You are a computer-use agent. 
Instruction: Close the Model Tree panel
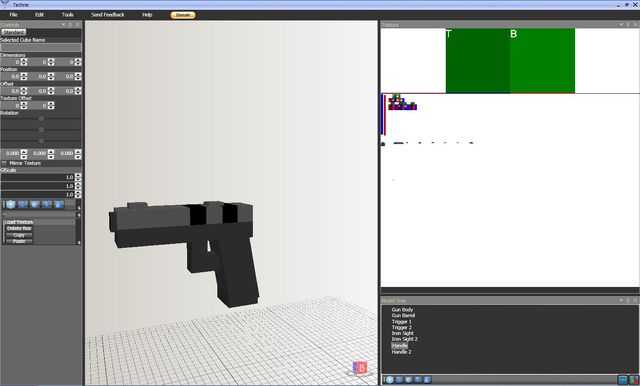point(635,300)
